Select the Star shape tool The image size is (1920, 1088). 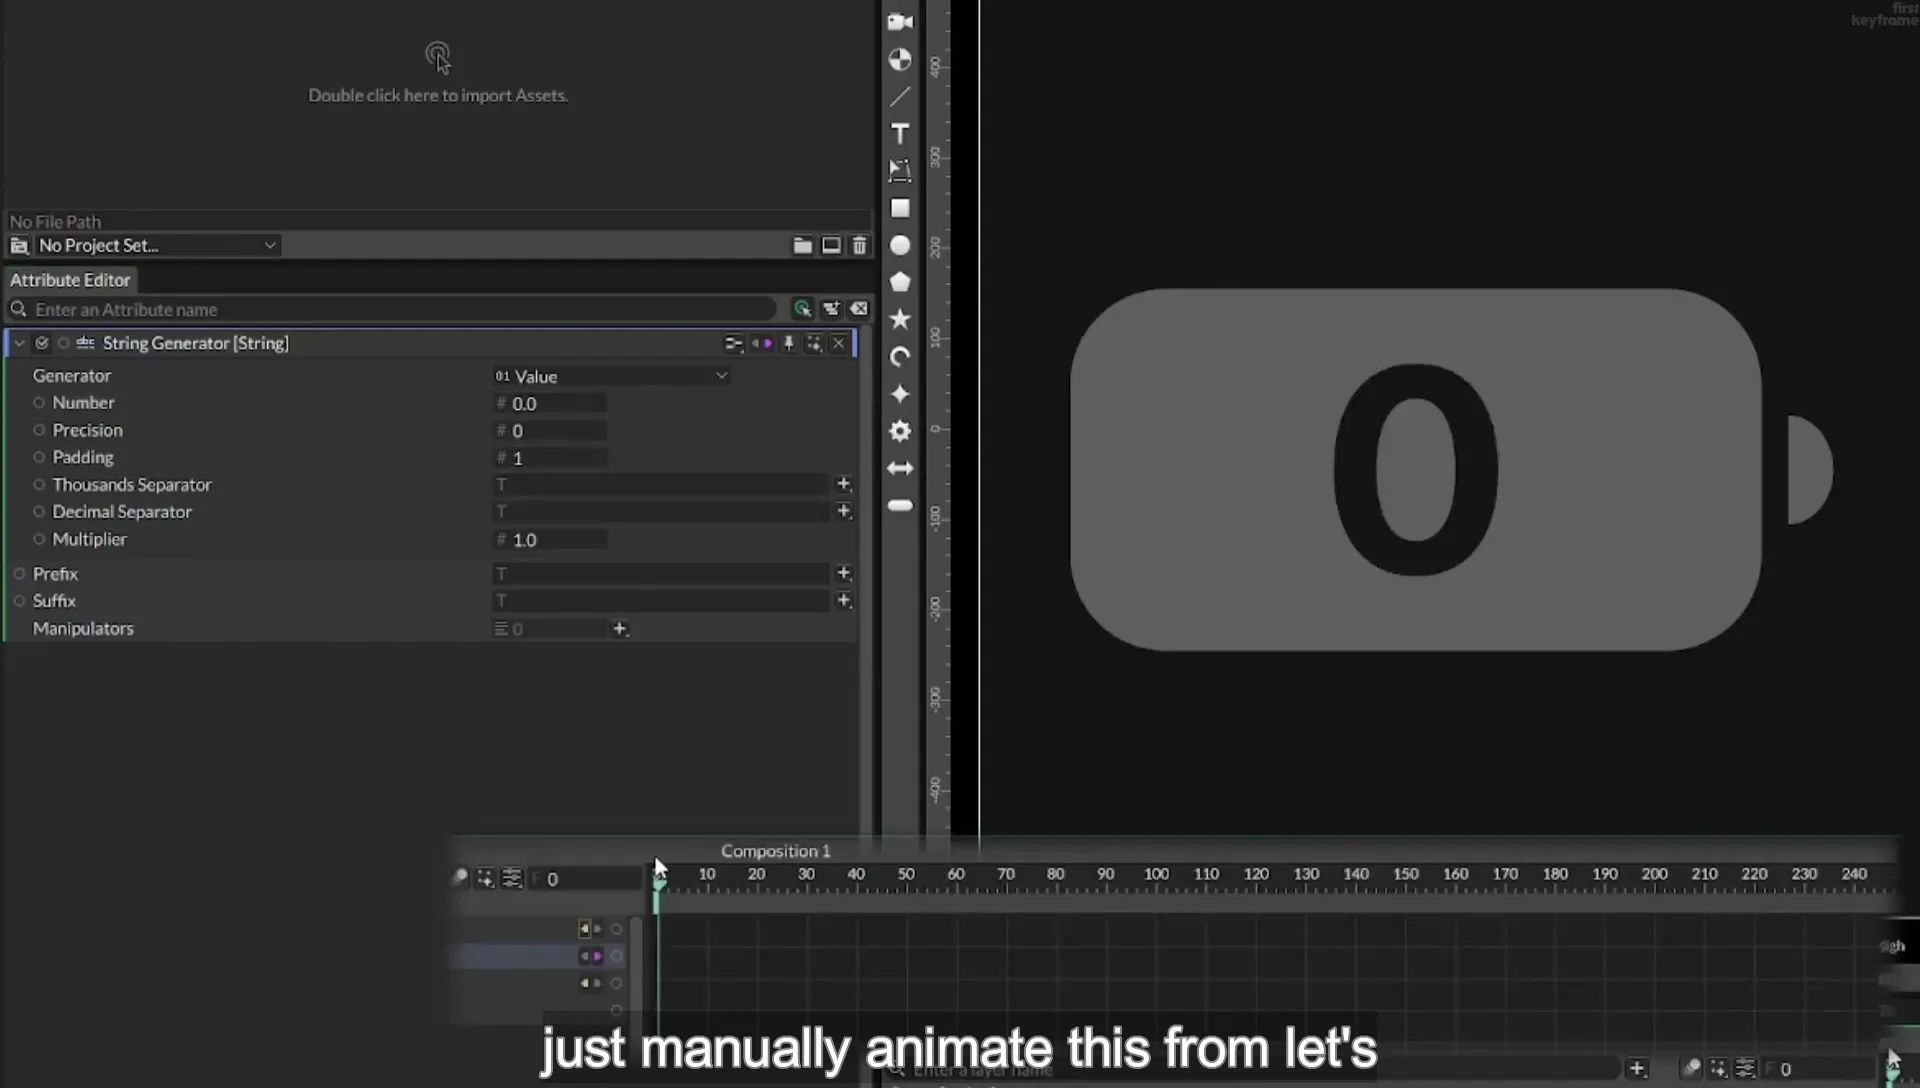pos(900,319)
